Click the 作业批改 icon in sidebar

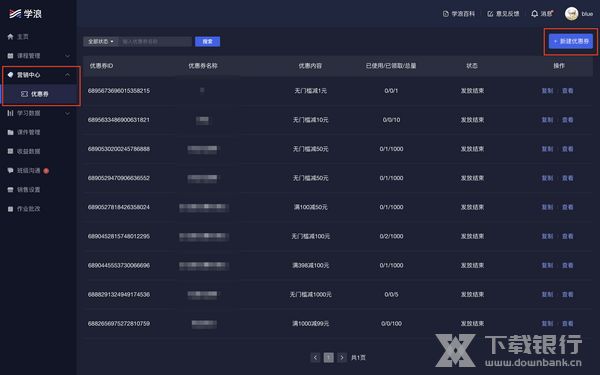tap(10, 209)
